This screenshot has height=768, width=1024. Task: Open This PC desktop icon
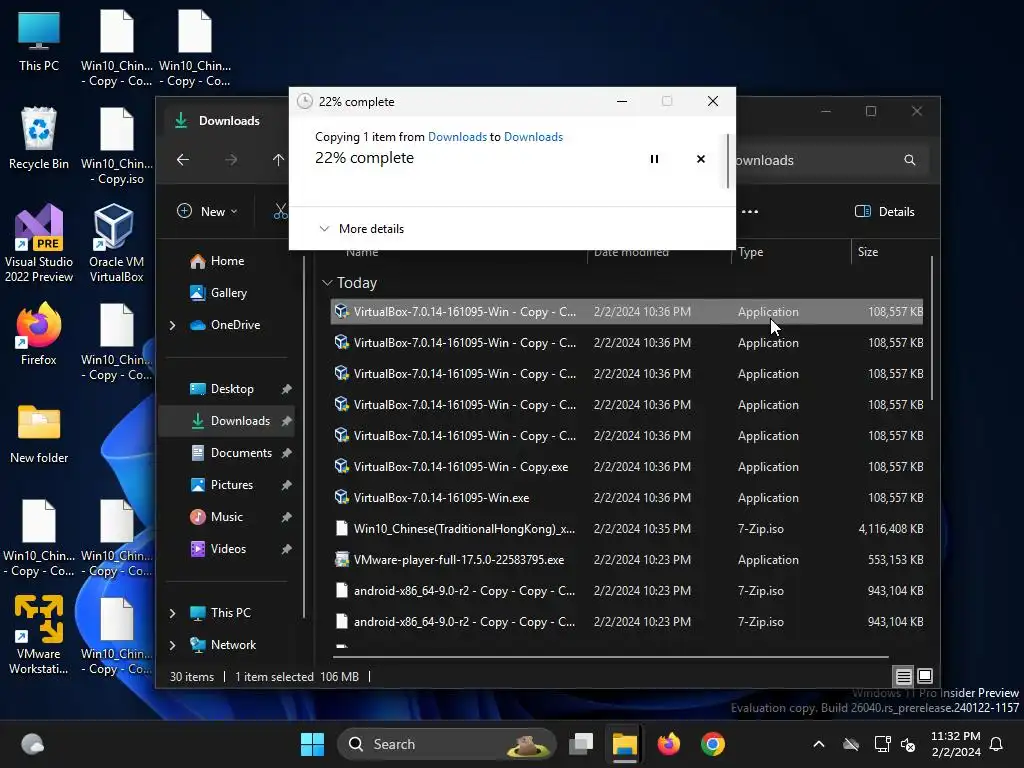[39, 41]
